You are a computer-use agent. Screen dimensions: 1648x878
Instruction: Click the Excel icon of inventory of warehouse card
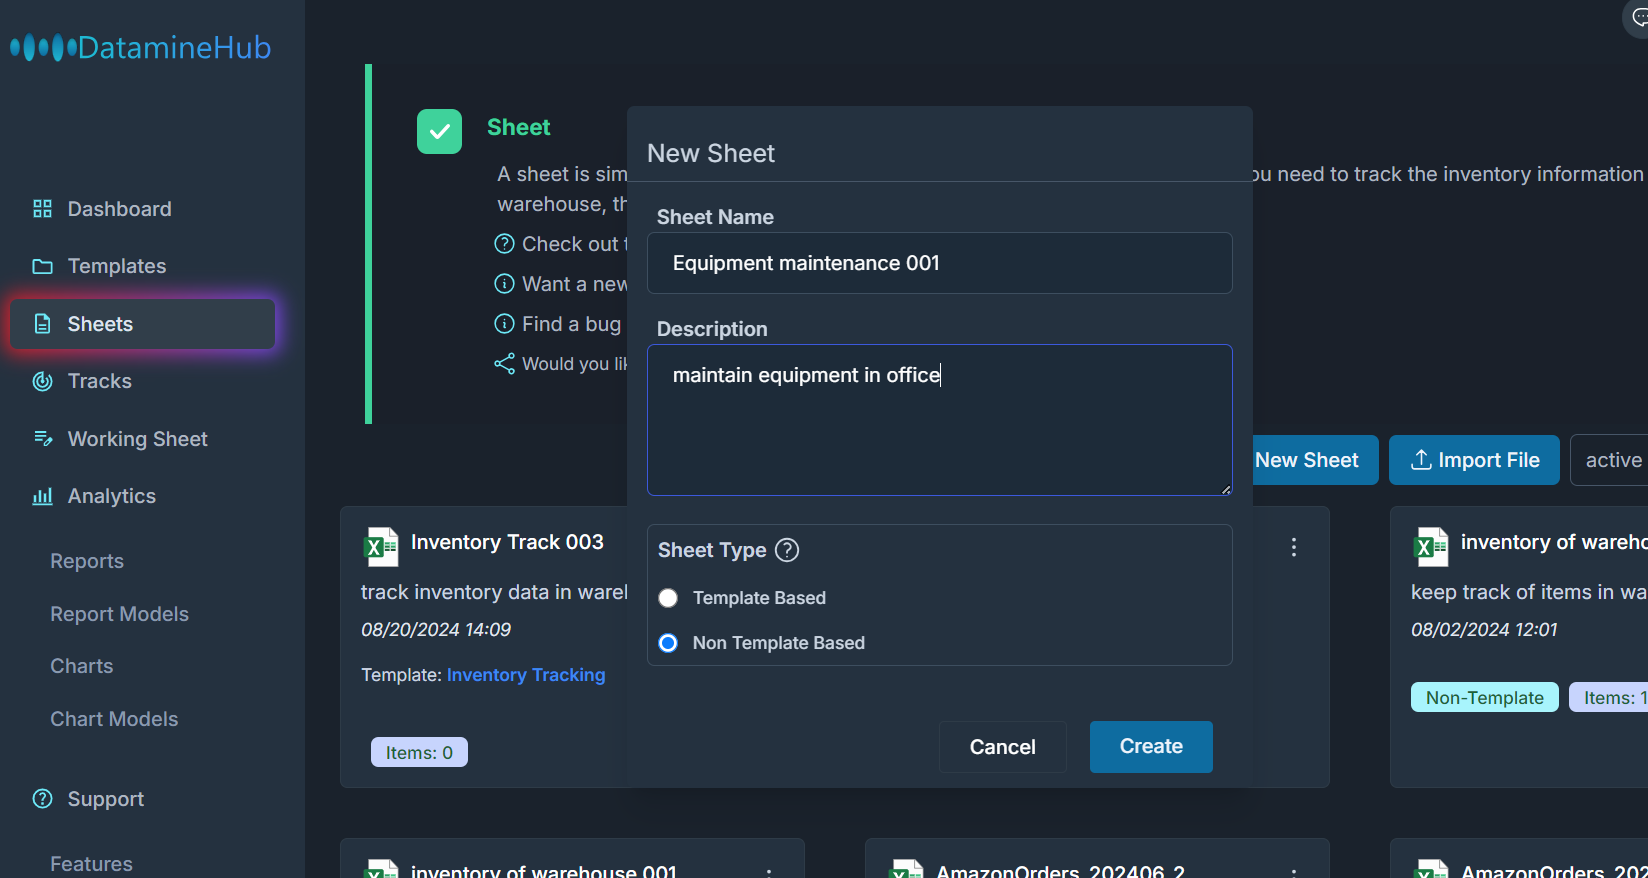(1431, 547)
